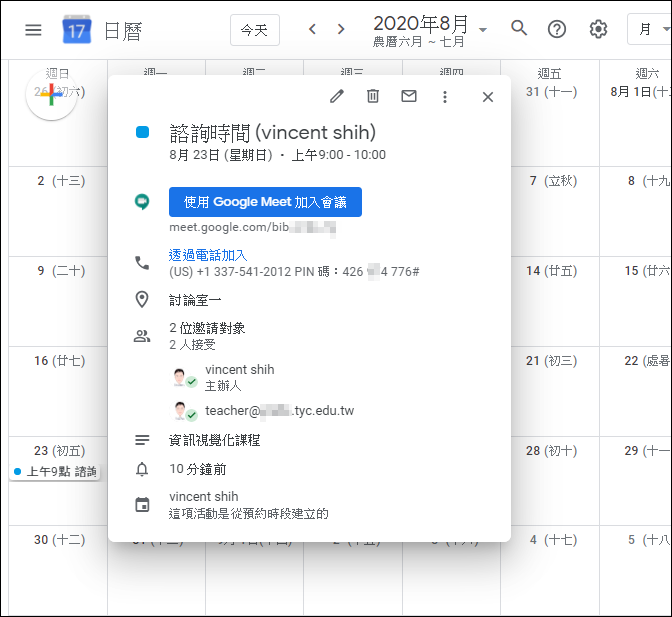Select day 9 (二十) in calendar

[61, 271]
